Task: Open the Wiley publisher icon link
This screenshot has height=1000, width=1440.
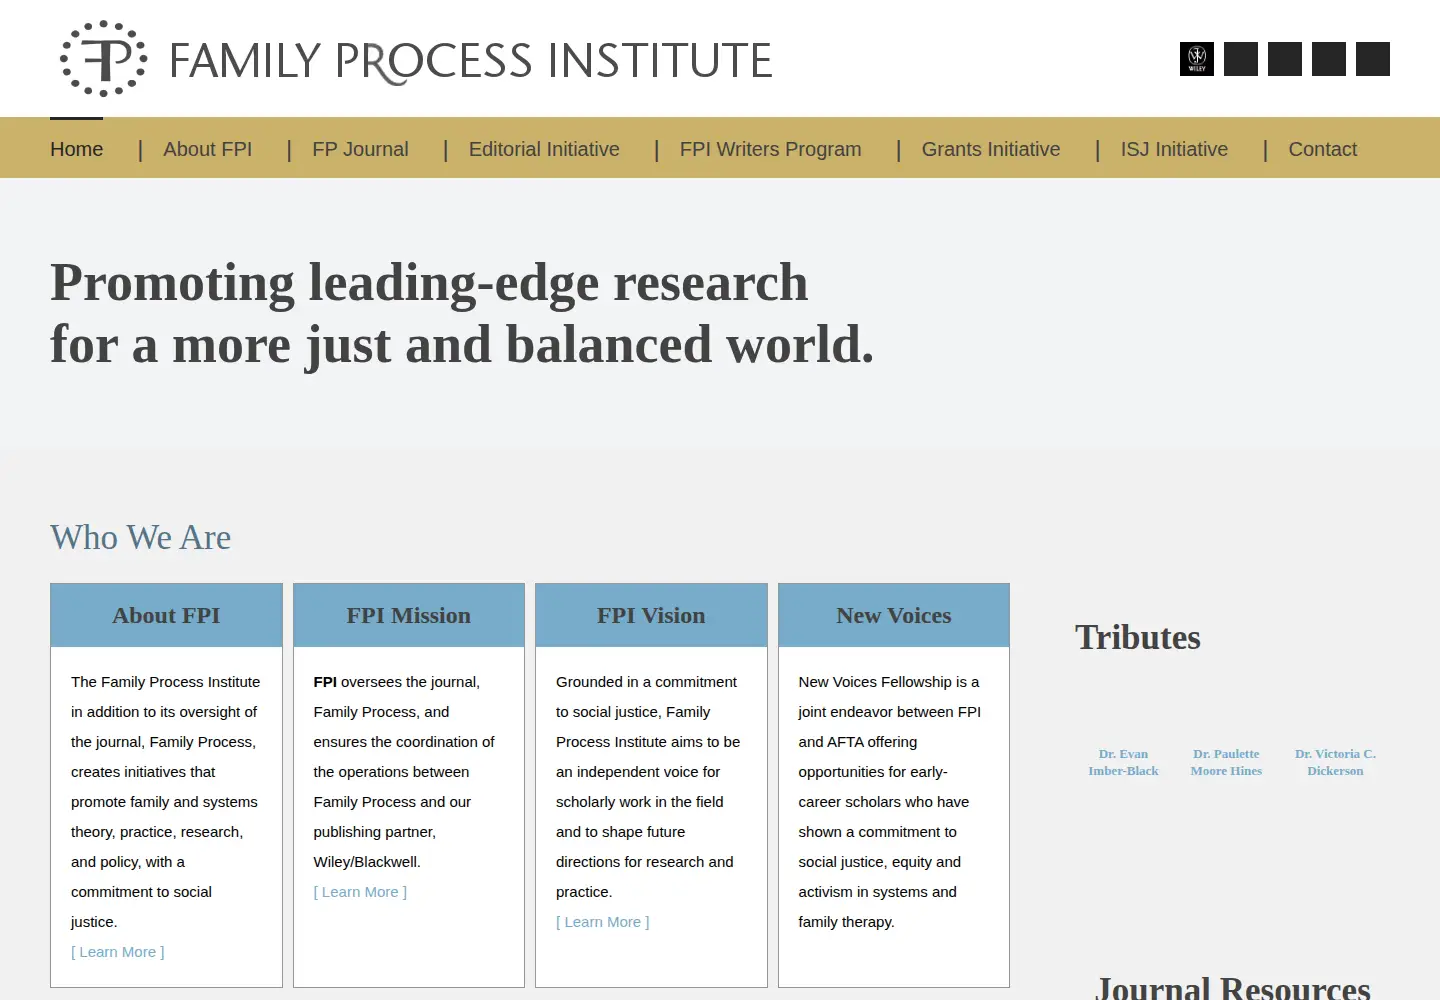Action: 1196,59
